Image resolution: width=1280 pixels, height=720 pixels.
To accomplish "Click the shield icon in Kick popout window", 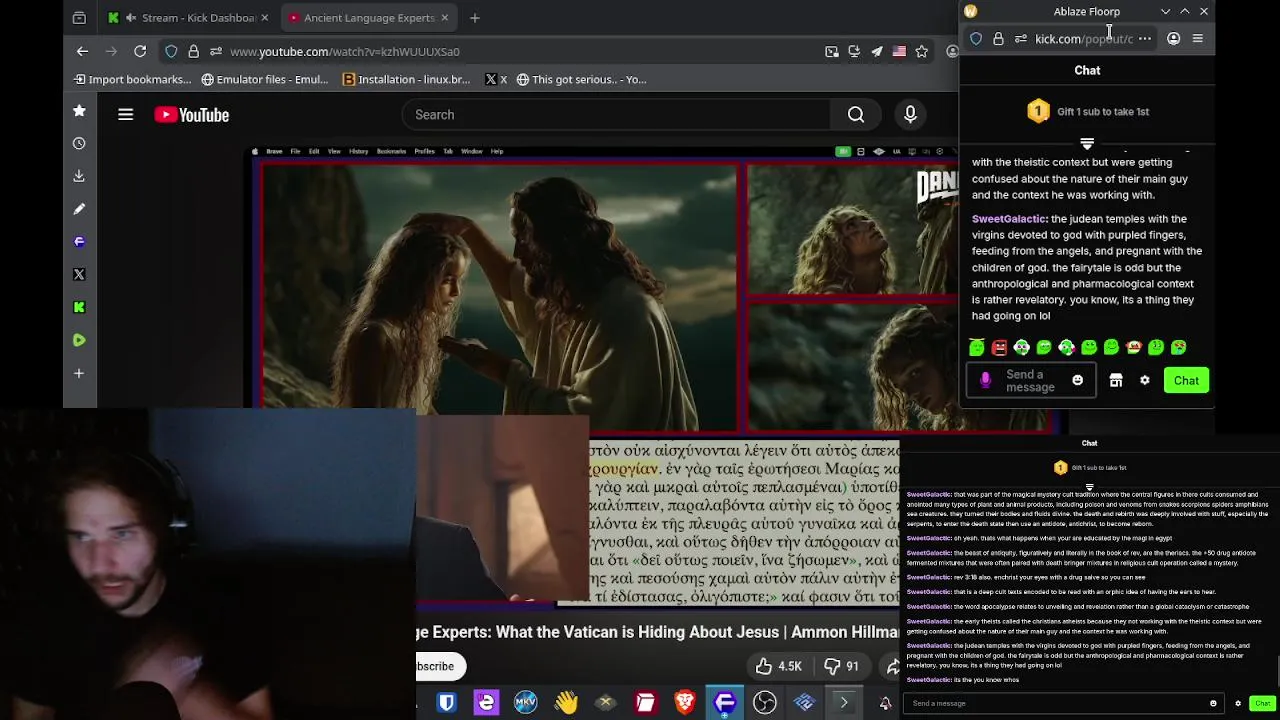I will point(976,39).
